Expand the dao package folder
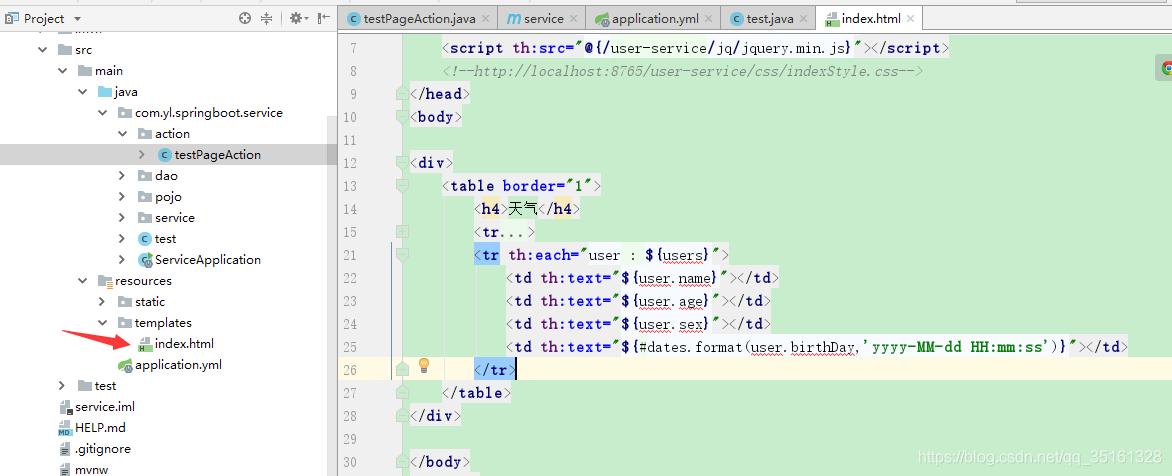Screen dimensions: 1172x476 click(123, 176)
